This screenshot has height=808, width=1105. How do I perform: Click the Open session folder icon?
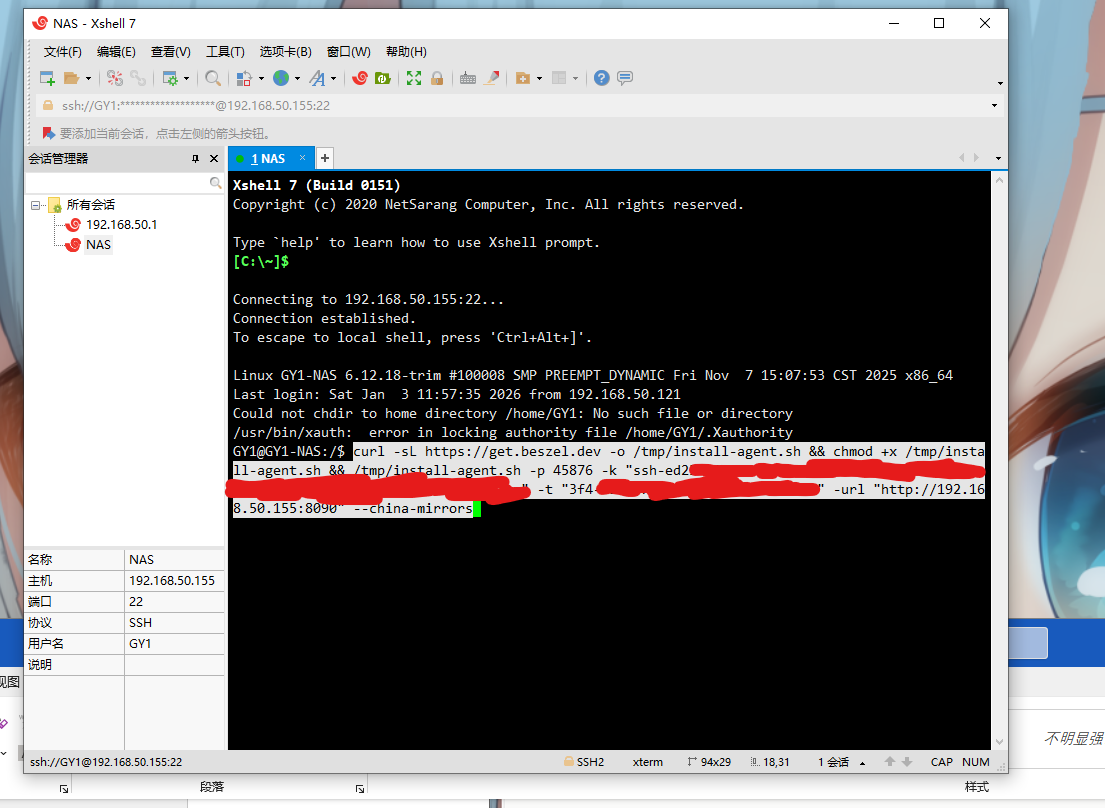click(71, 78)
